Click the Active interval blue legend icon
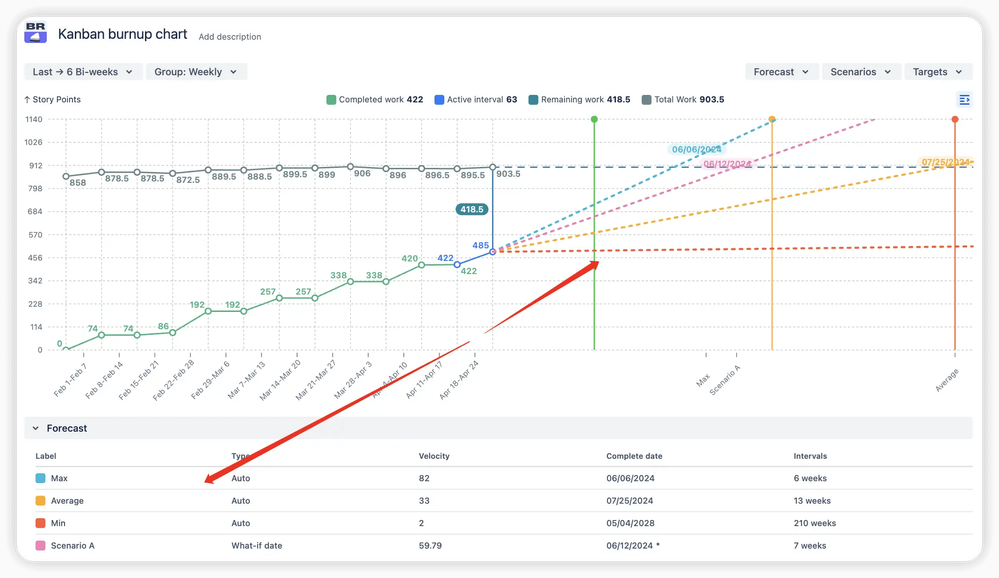Screen dimensions: 999x578 coord(439,99)
